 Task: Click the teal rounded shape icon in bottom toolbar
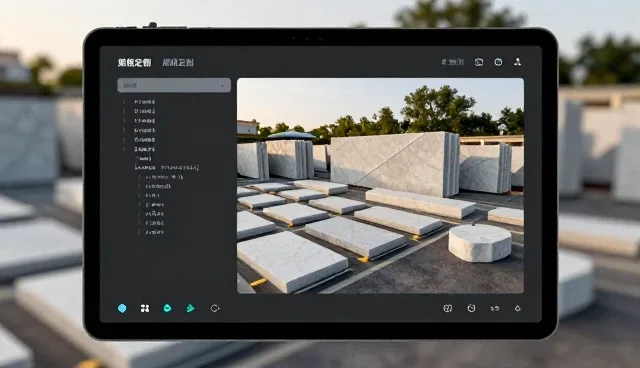click(x=167, y=308)
